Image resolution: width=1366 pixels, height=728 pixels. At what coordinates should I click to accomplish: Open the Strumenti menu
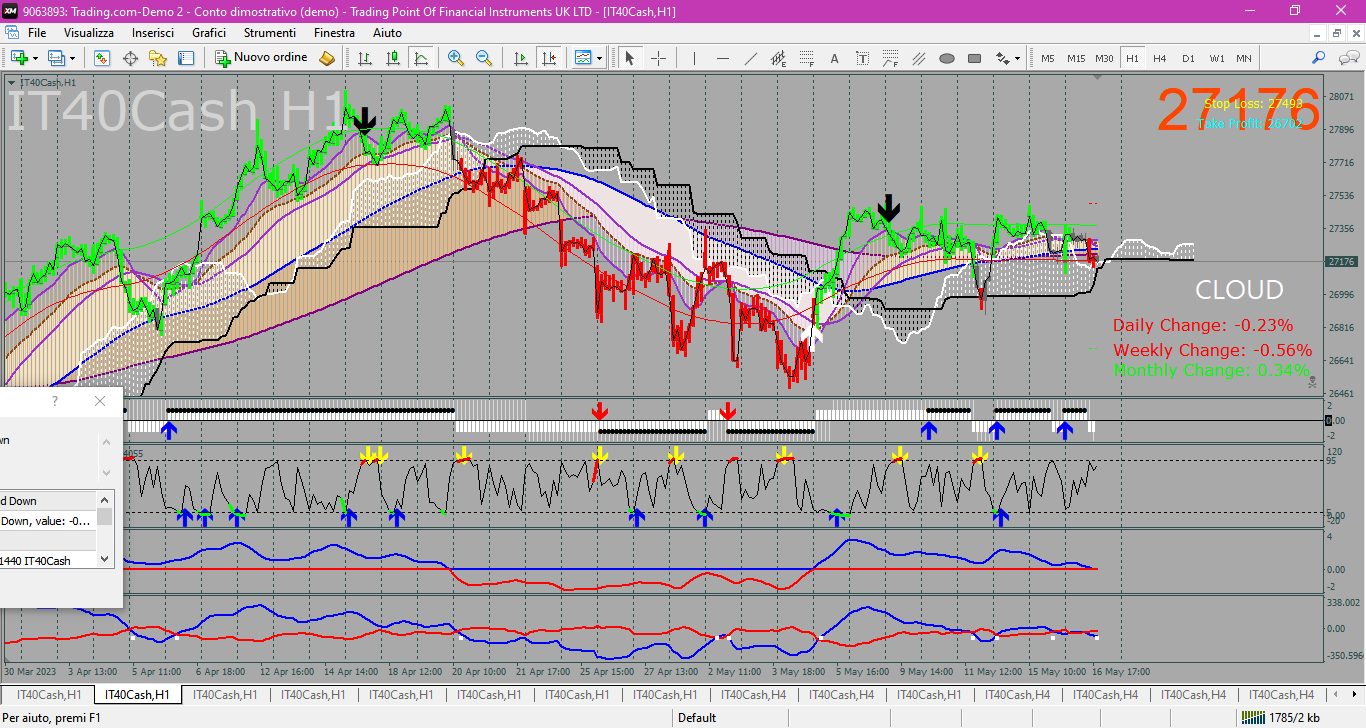click(269, 33)
